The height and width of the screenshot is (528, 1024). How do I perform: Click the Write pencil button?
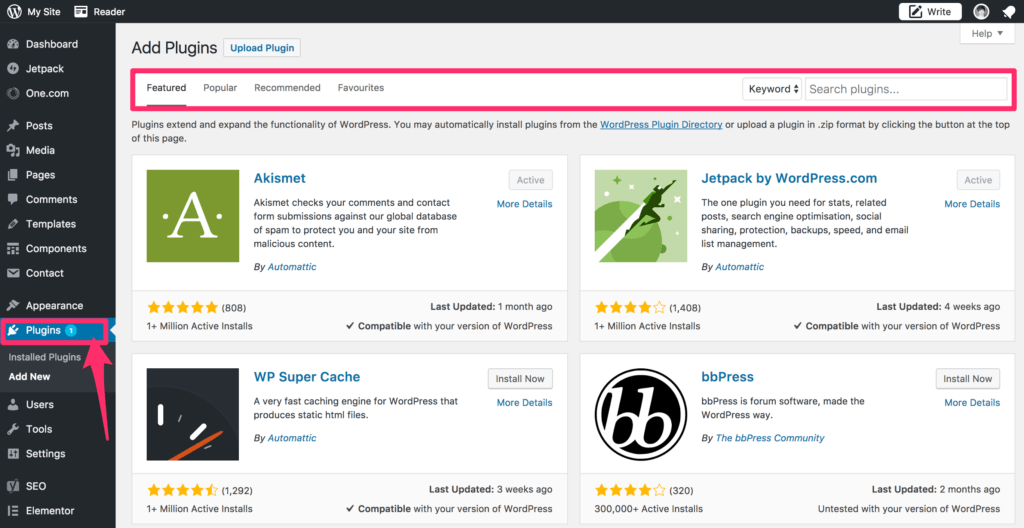(x=930, y=11)
